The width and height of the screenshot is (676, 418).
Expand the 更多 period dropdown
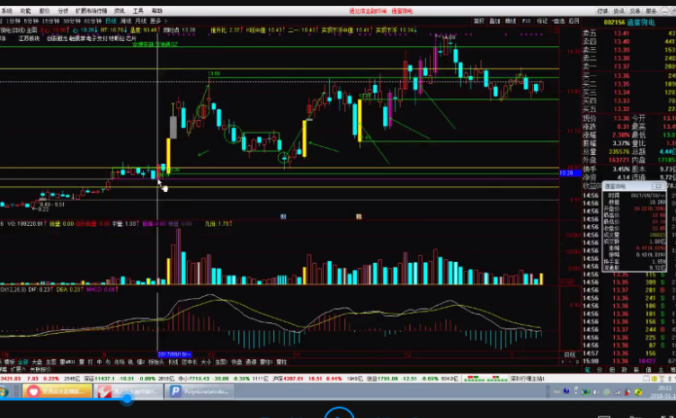click(x=140, y=20)
